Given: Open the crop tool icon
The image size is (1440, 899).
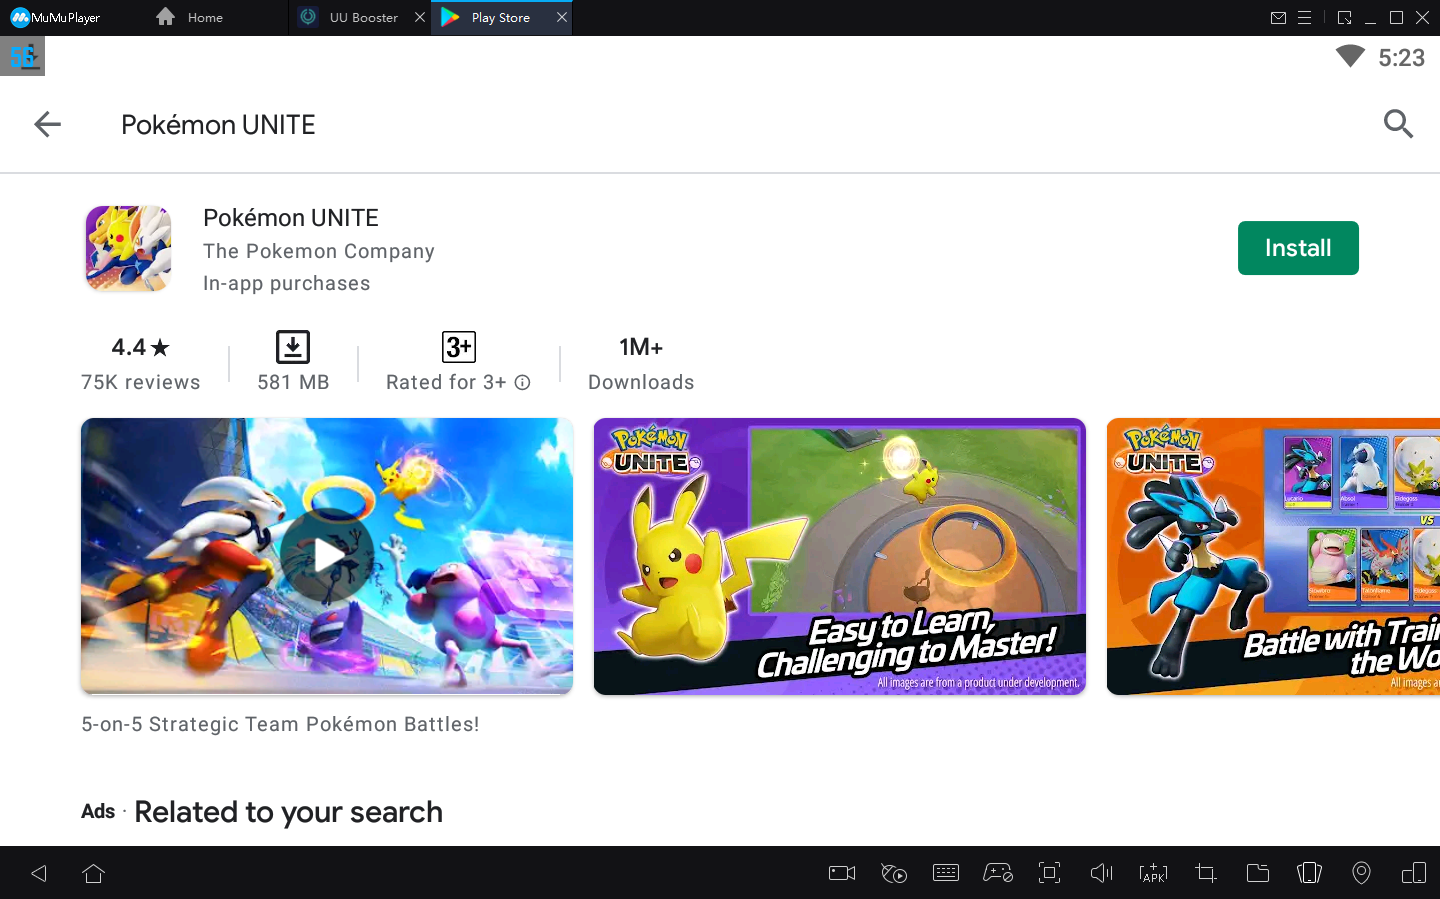Looking at the screenshot, I should [1206, 873].
